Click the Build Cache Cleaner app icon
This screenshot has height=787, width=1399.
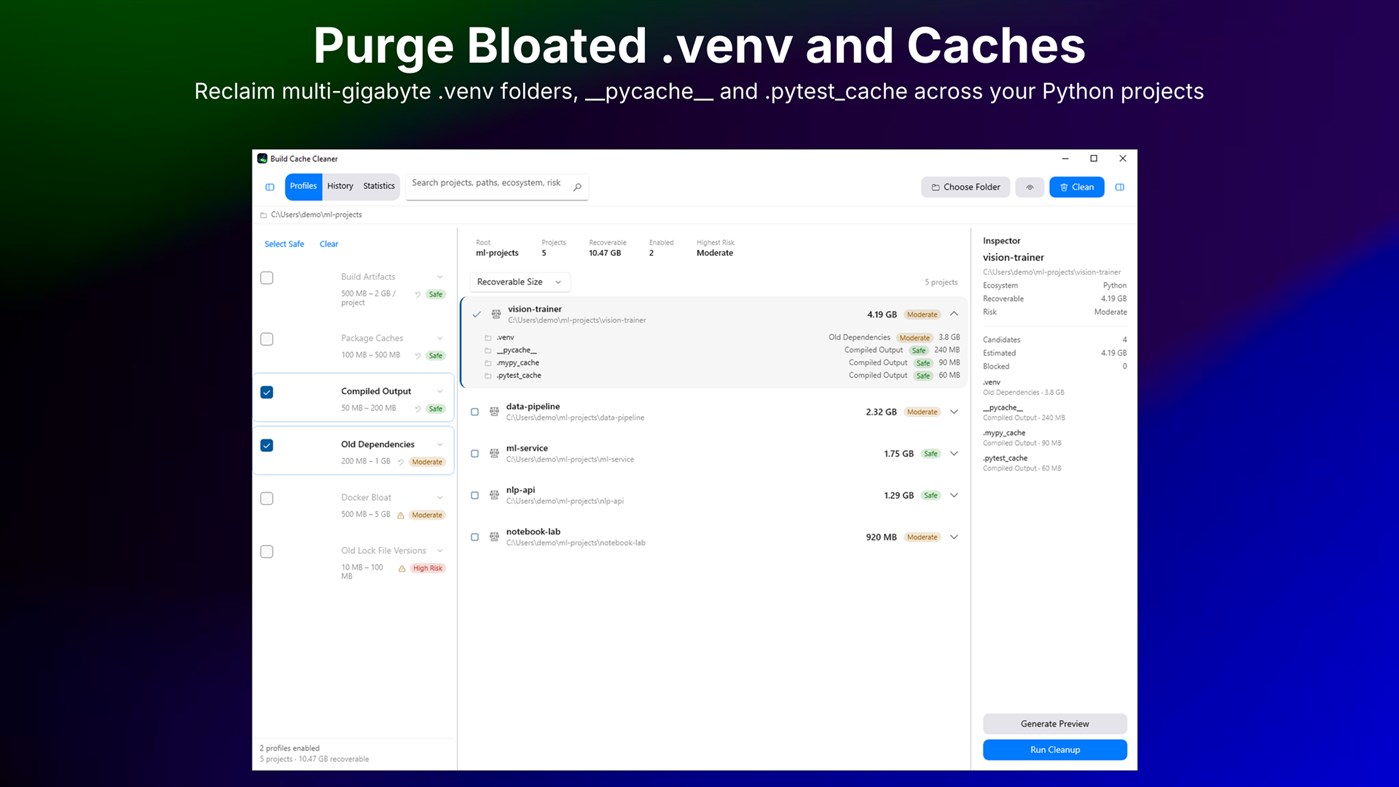tap(262, 158)
